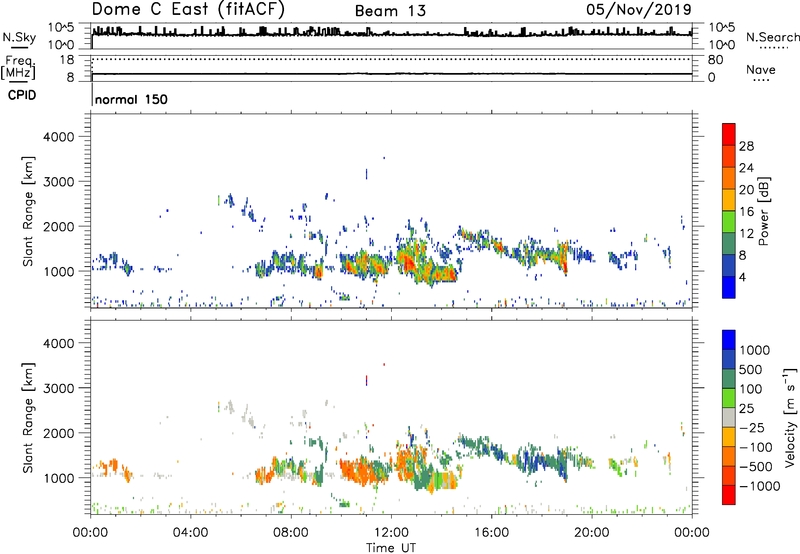Click the '4000' tick on power panel range axis
This screenshot has height=554, width=800.
(58, 137)
